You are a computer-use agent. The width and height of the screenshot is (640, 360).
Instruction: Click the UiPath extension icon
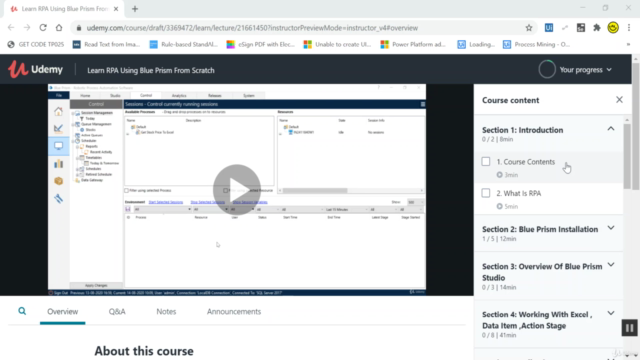click(x=549, y=28)
